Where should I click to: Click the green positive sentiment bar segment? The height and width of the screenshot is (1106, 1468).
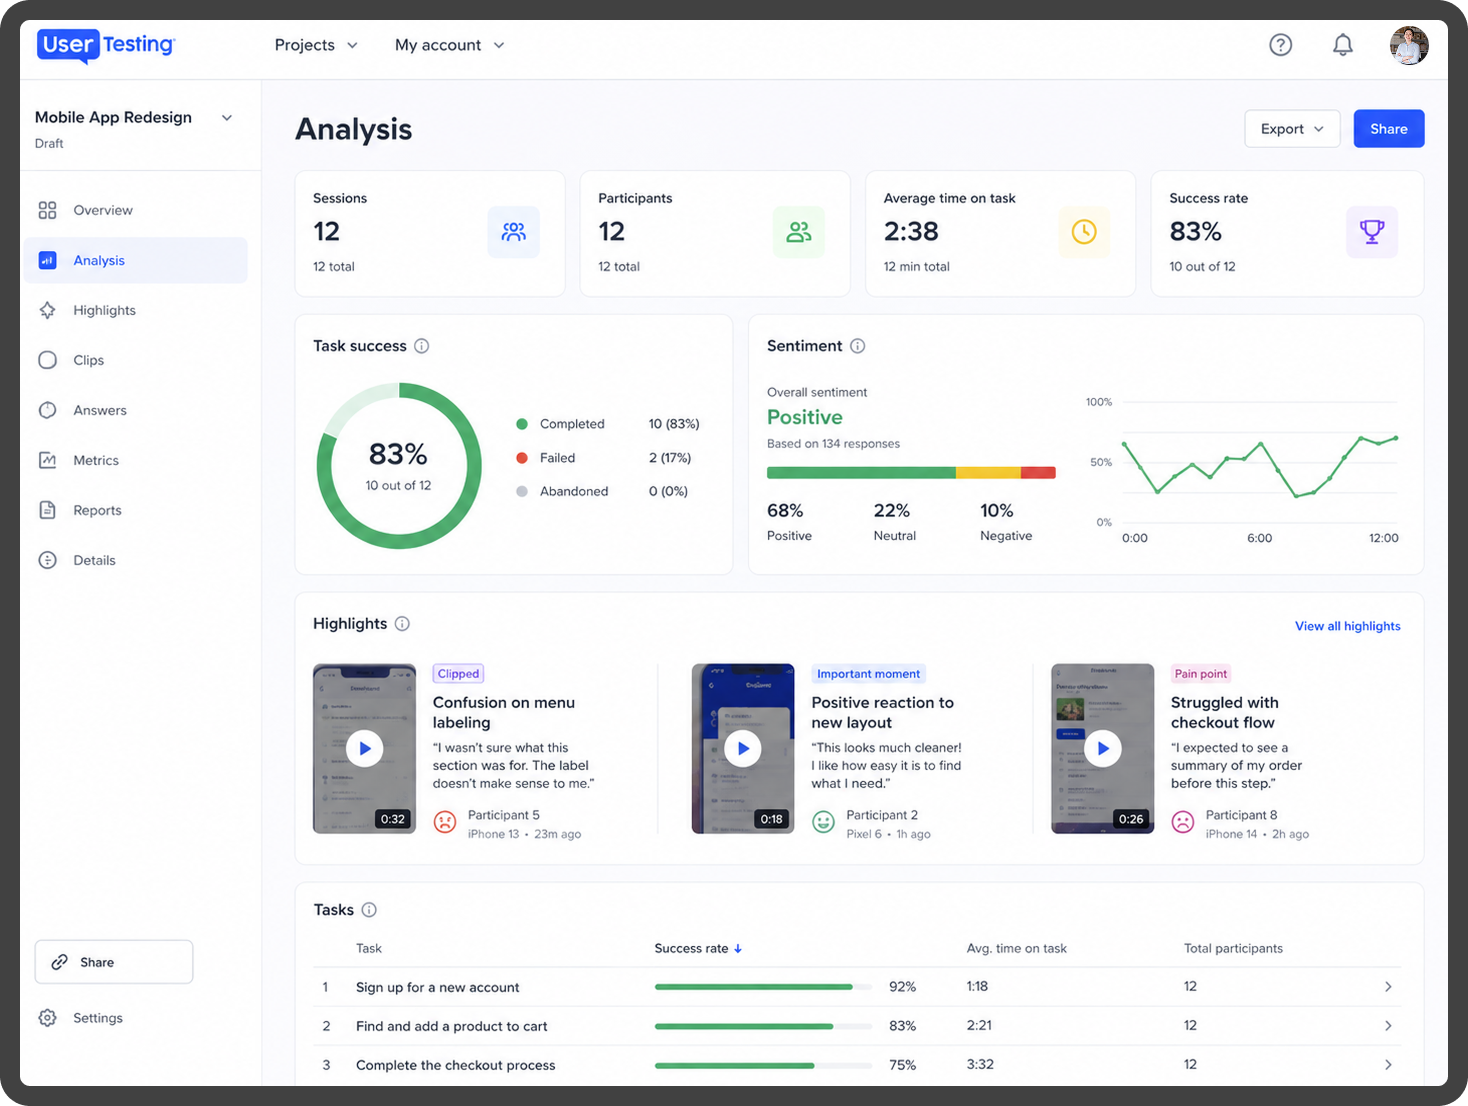(x=861, y=473)
